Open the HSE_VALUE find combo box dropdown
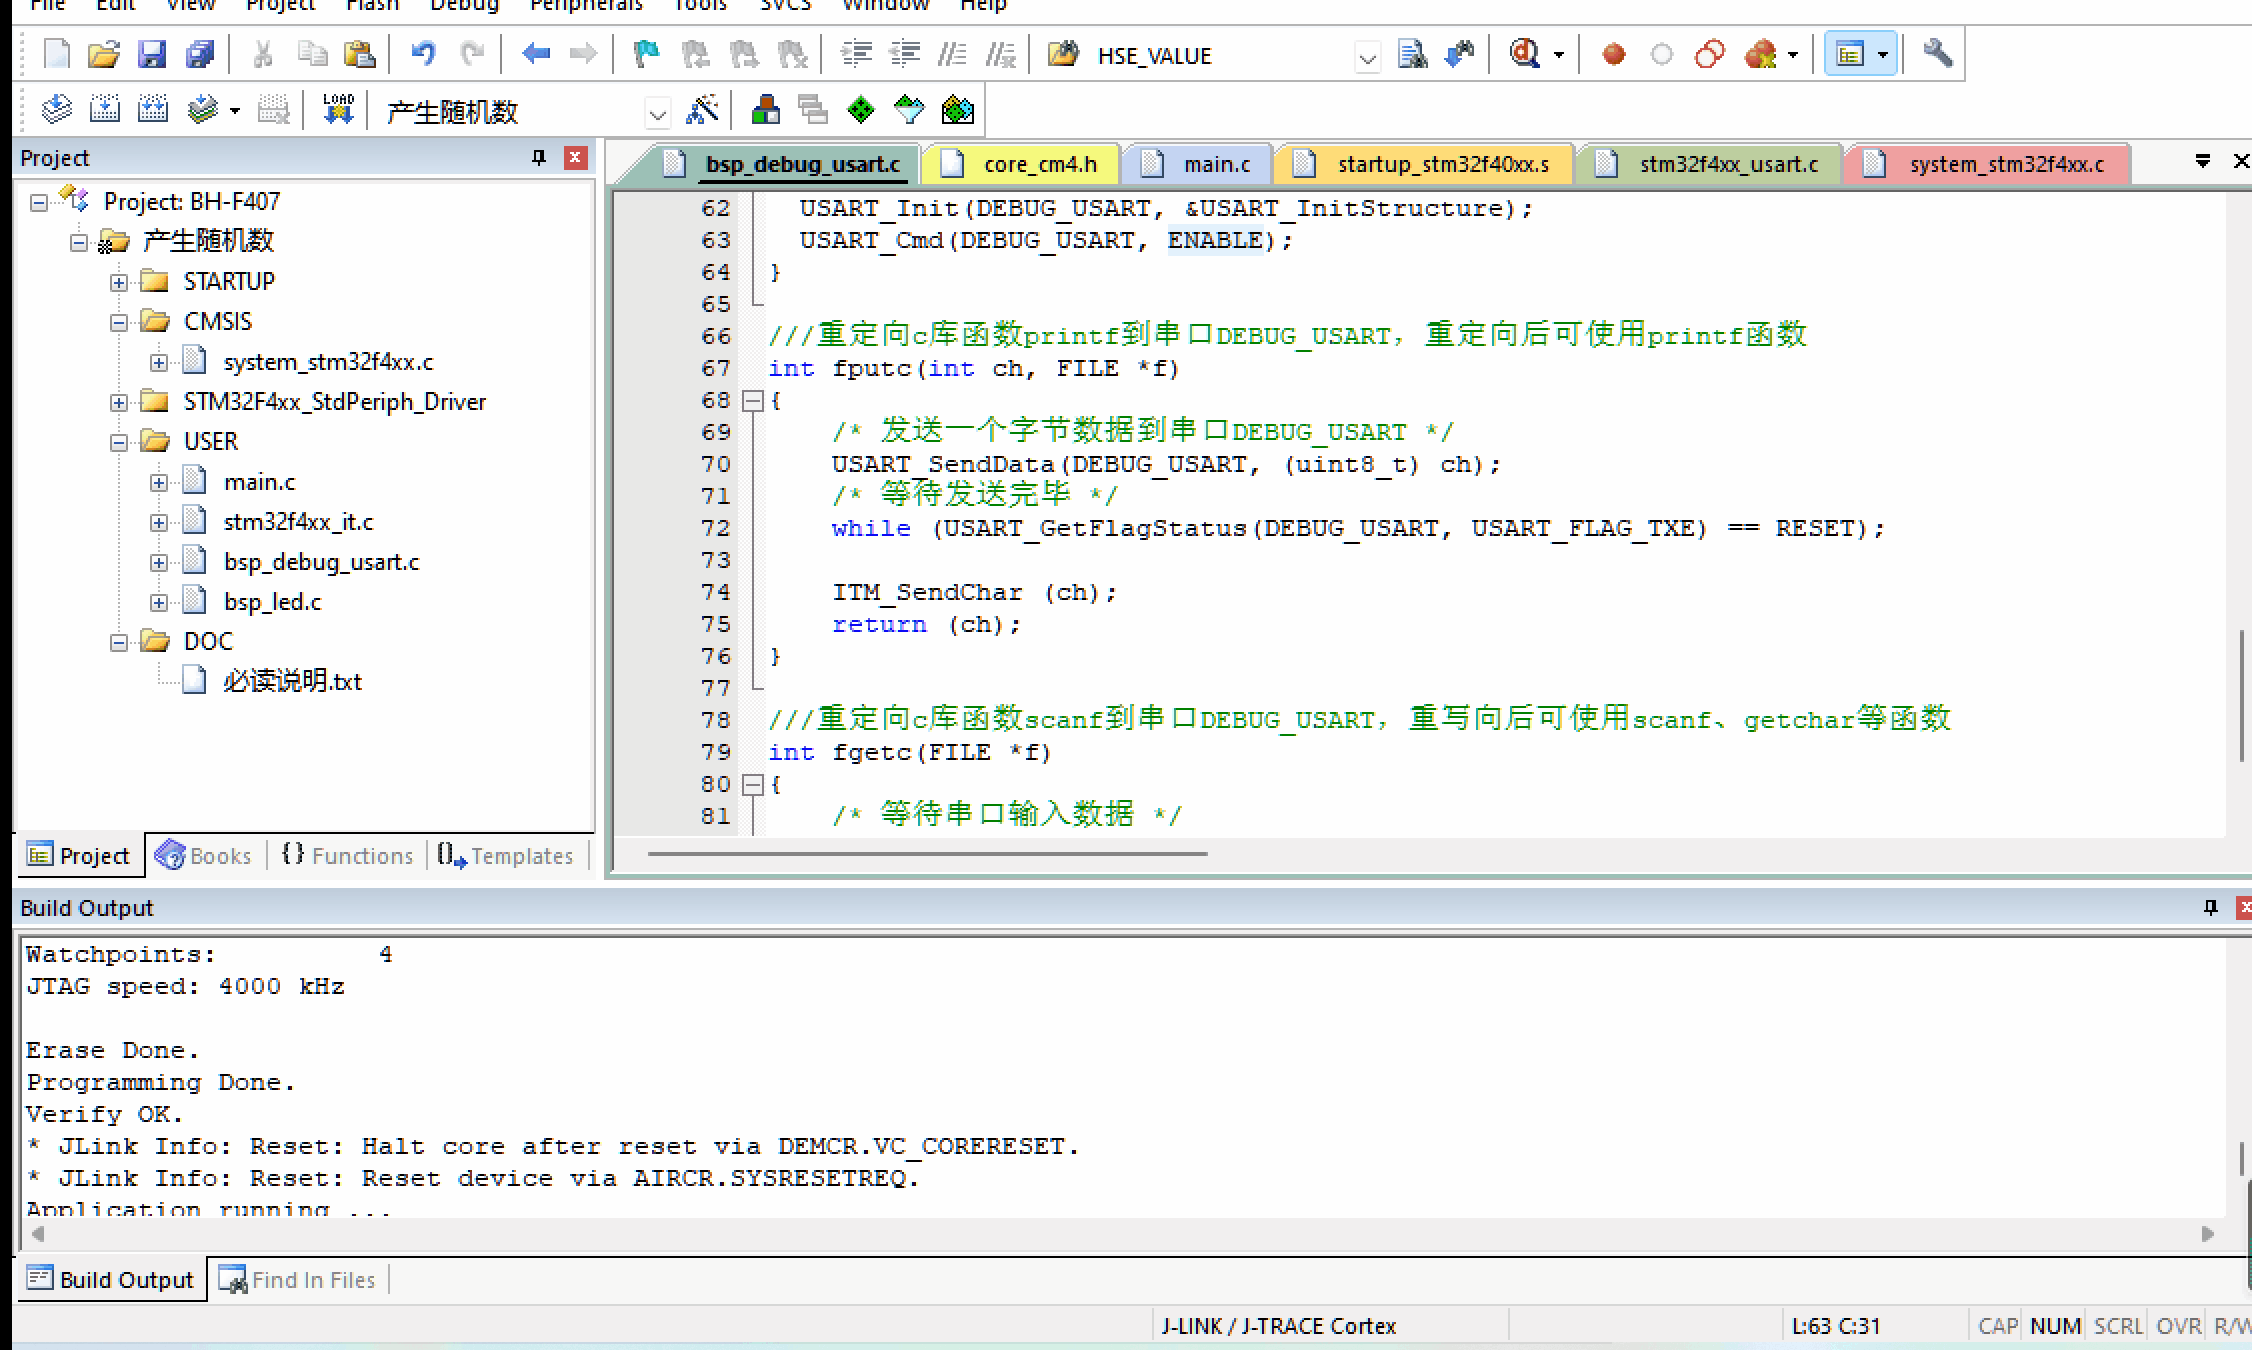 point(1367,57)
